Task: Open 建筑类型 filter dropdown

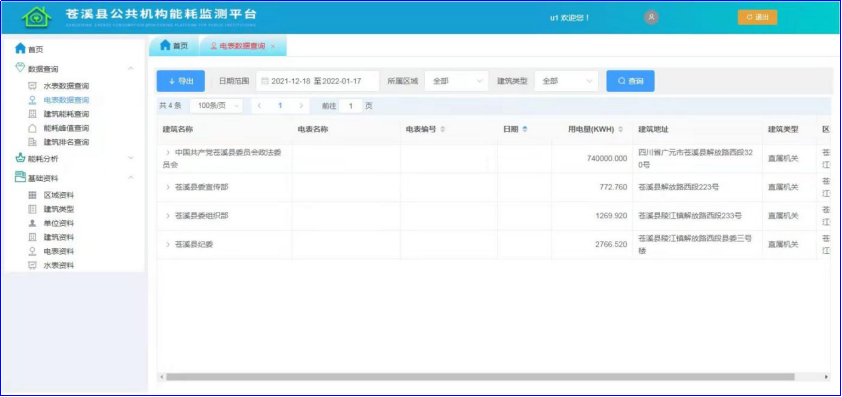Action: pos(566,81)
